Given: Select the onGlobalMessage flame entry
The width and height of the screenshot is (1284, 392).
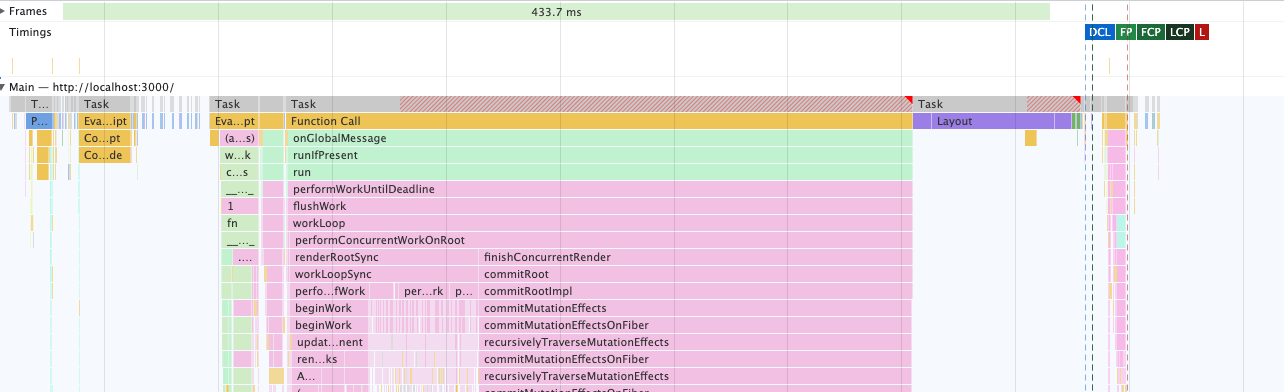Looking at the screenshot, I should [599, 138].
